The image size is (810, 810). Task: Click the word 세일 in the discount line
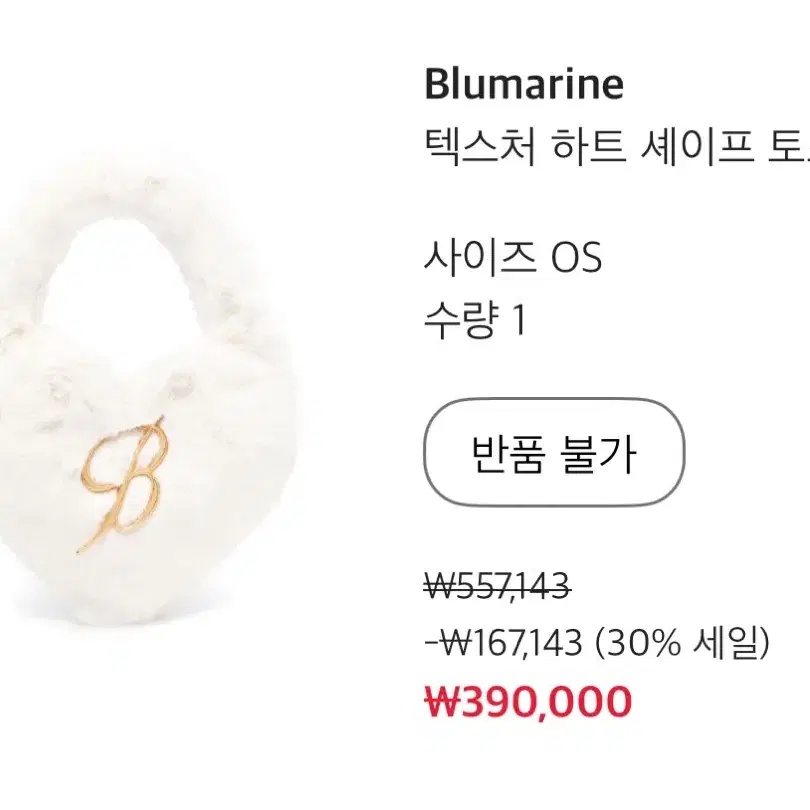pyautogui.click(x=727, y=642)
